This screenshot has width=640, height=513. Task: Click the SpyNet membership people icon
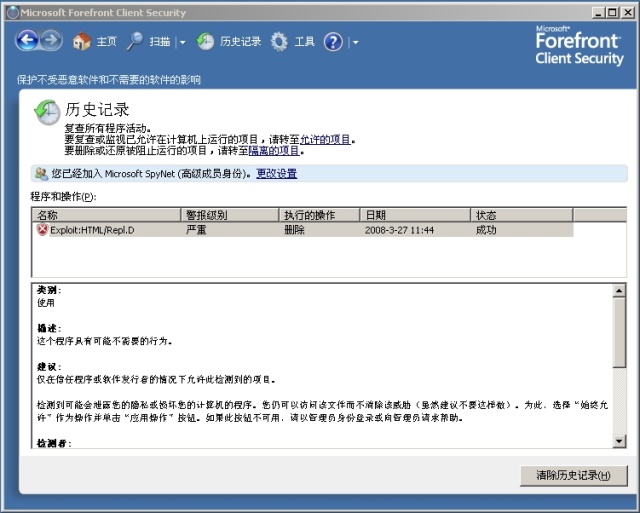click(x=40, y=173)
